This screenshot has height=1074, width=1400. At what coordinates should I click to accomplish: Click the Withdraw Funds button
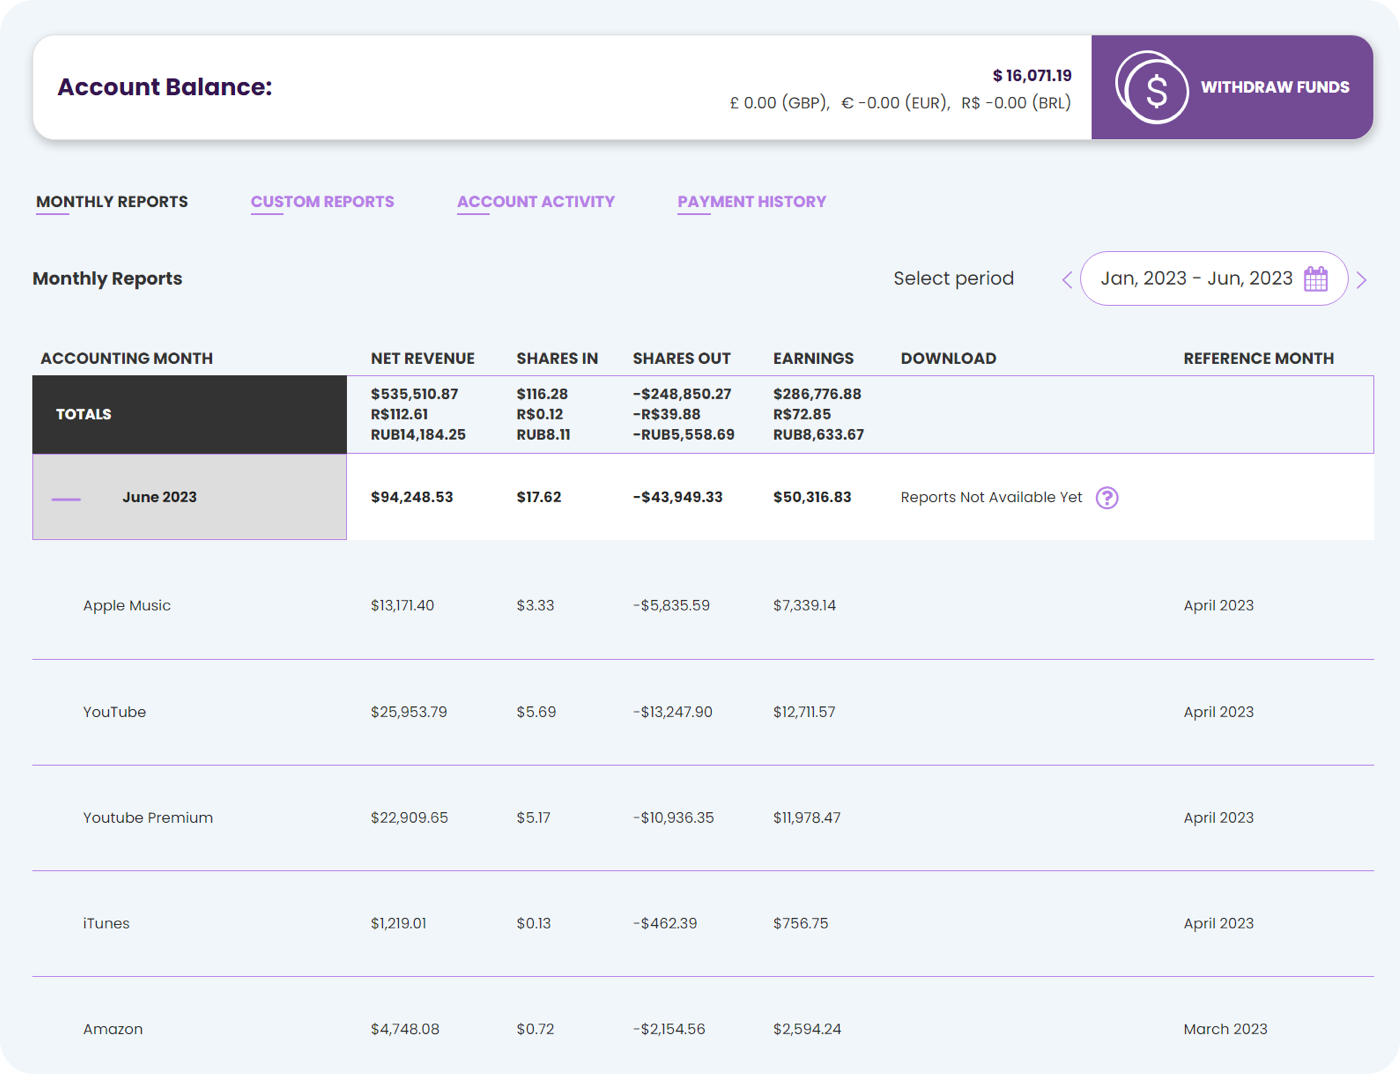(x=1276, y=87)
